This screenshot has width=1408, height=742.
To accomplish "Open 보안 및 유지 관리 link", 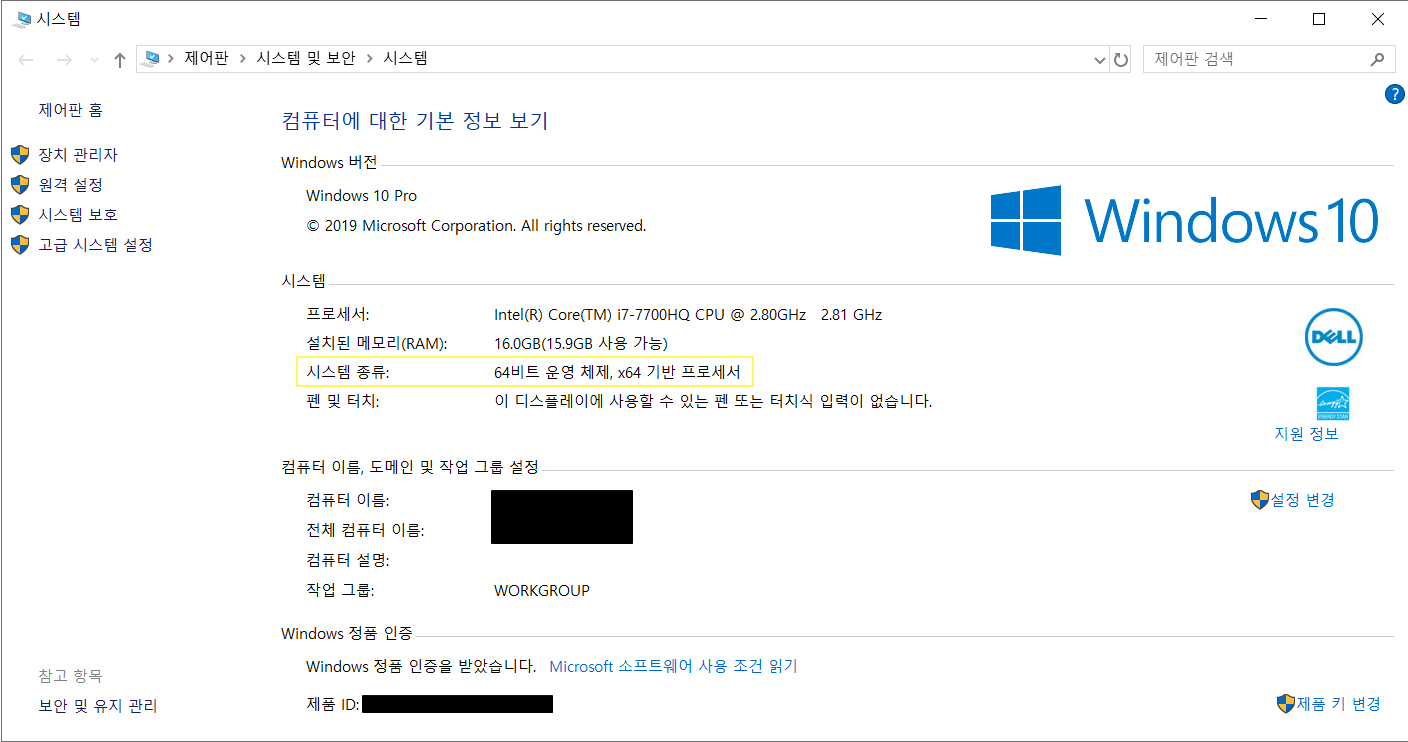I will 98,706.
